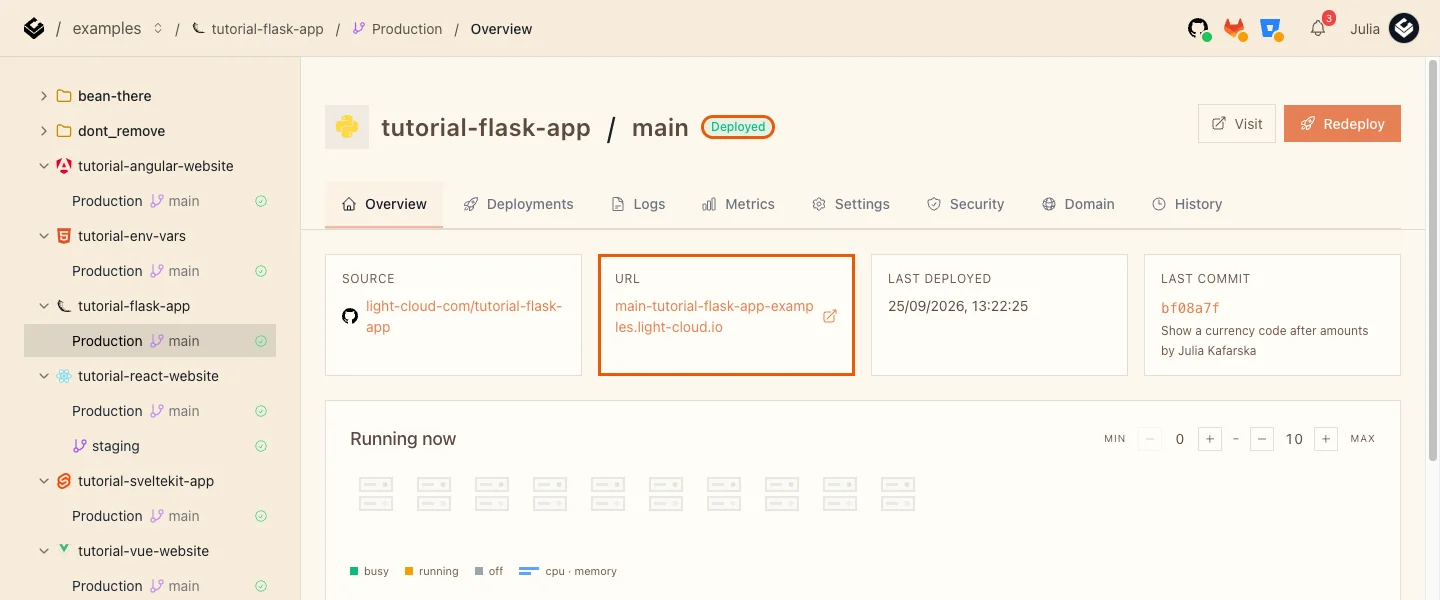This screenshot has width=1440, height=600.
Task: Click the busy legend green swatch
Action: tap(354, 571)
